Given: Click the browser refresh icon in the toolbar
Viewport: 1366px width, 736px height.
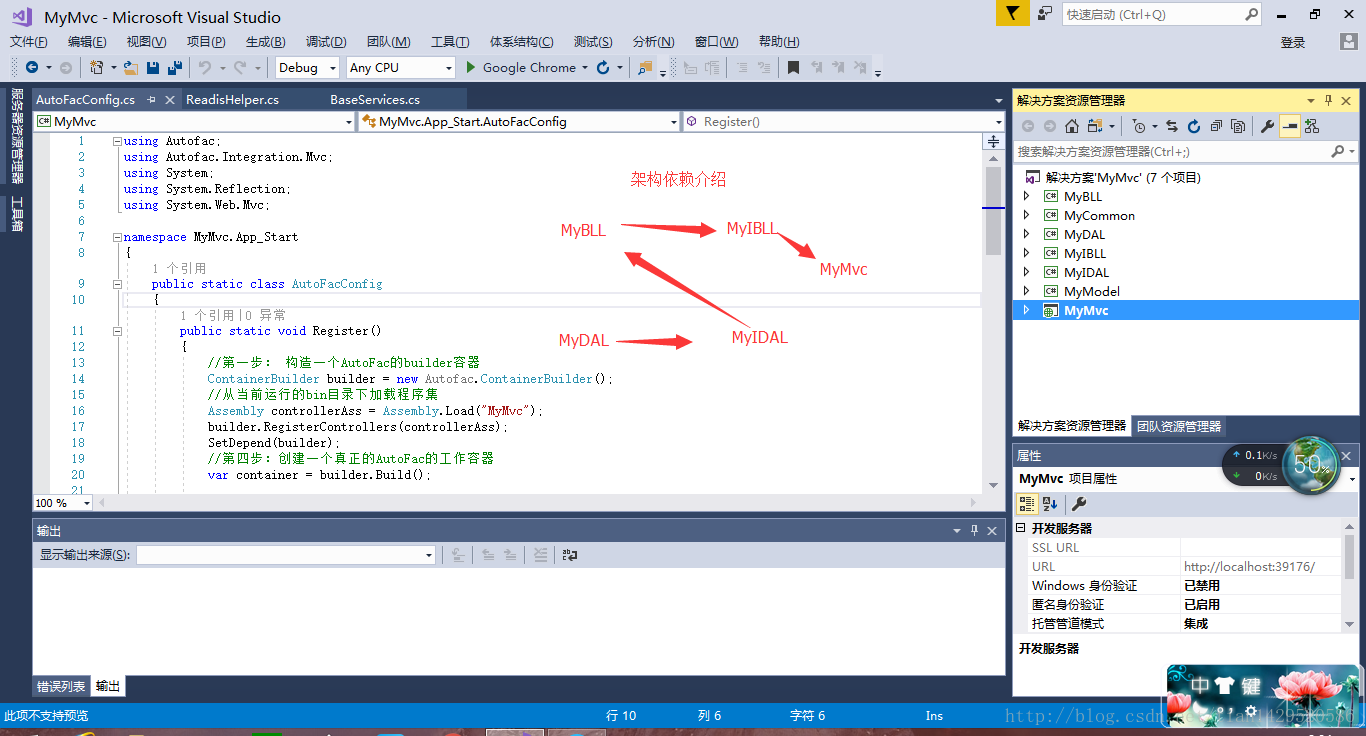Looking at the screenshot, I should tap(603, 68).
